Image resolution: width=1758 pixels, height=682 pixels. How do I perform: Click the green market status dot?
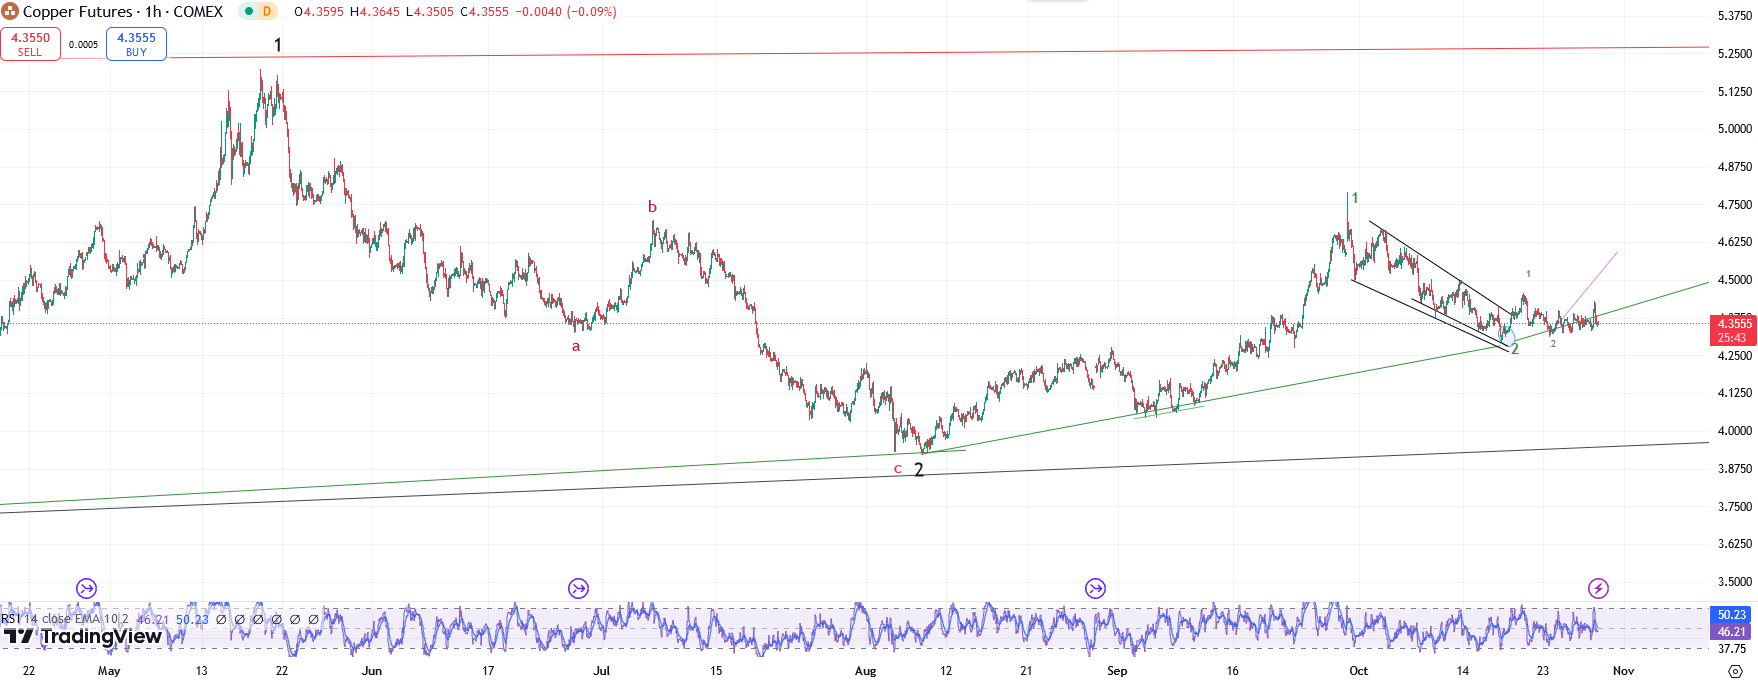247,12
